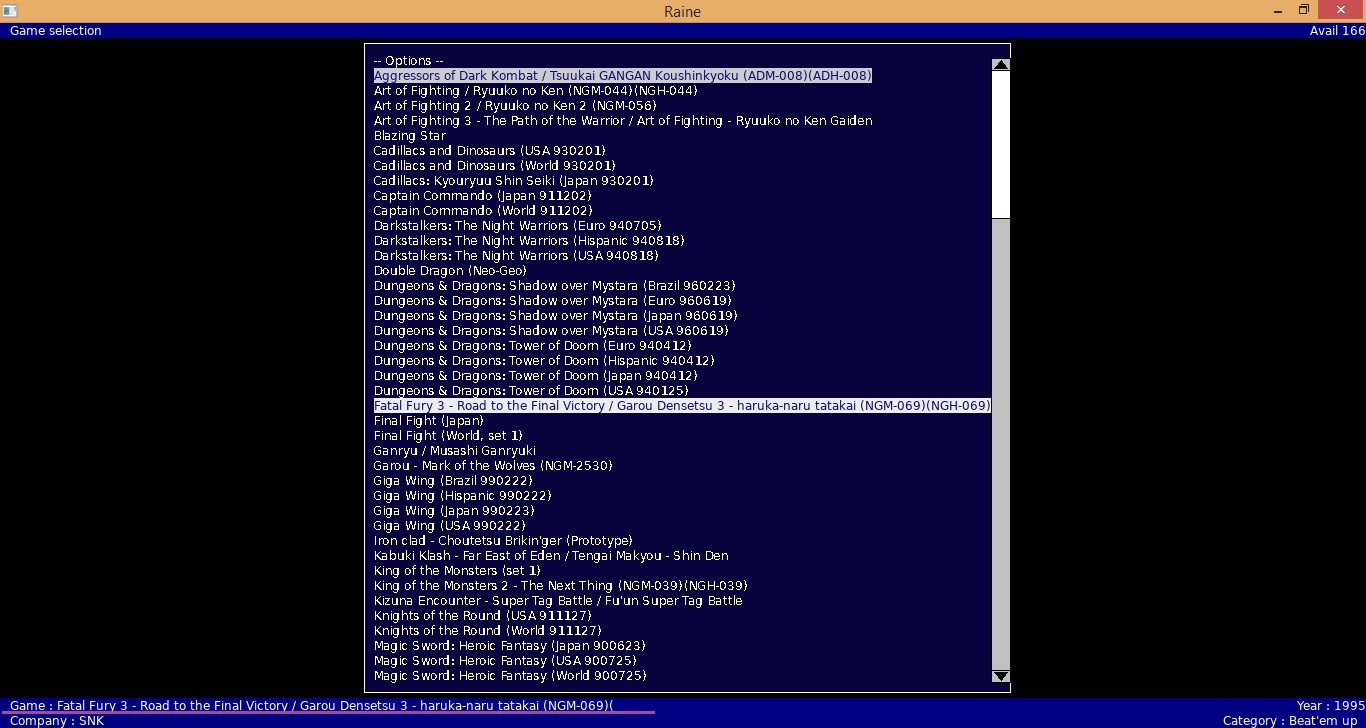Select Knights of the Round (World 911127)
The height and width of the screenshot is (728, 1366).
(x=488, y=631)
